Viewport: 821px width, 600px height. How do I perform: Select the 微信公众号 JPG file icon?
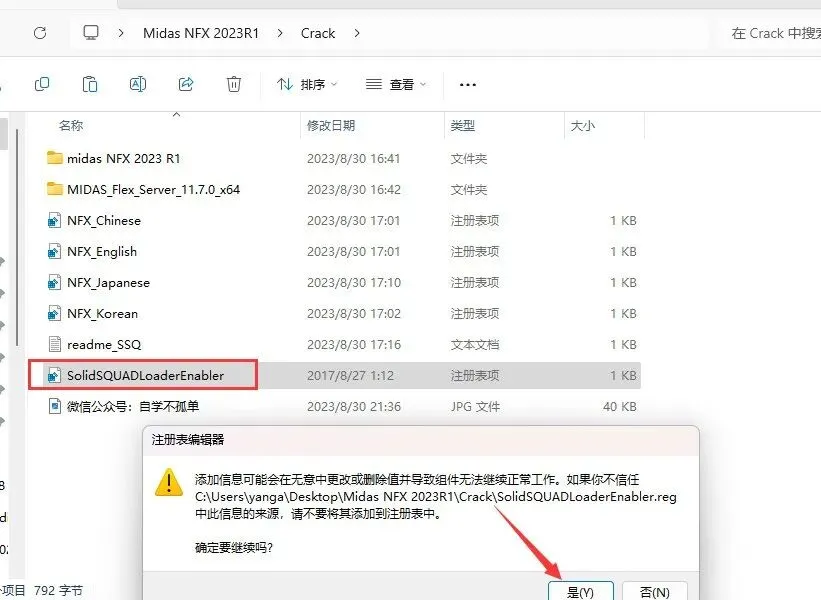54,406
